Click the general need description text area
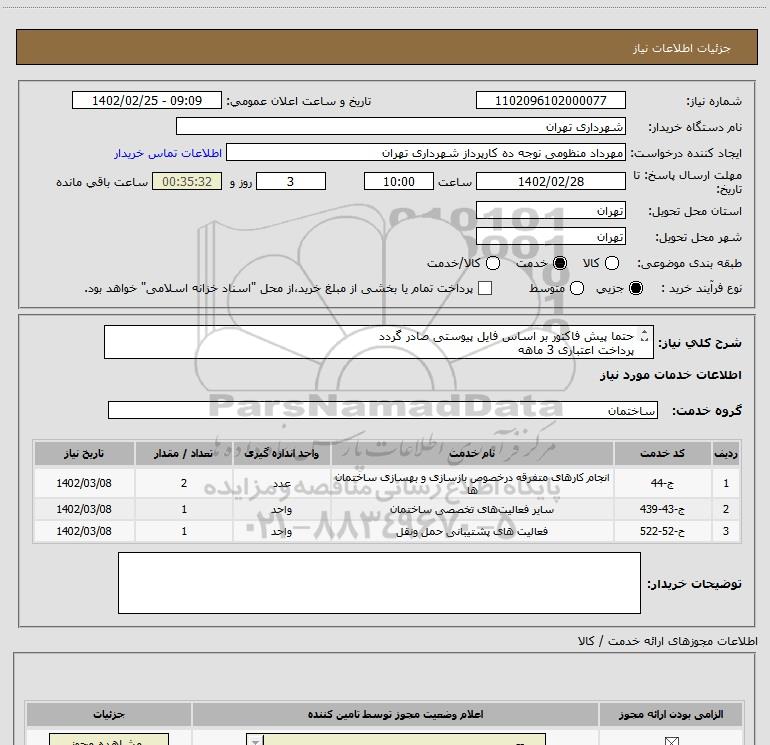770x745 pixels. pos(379,342)
